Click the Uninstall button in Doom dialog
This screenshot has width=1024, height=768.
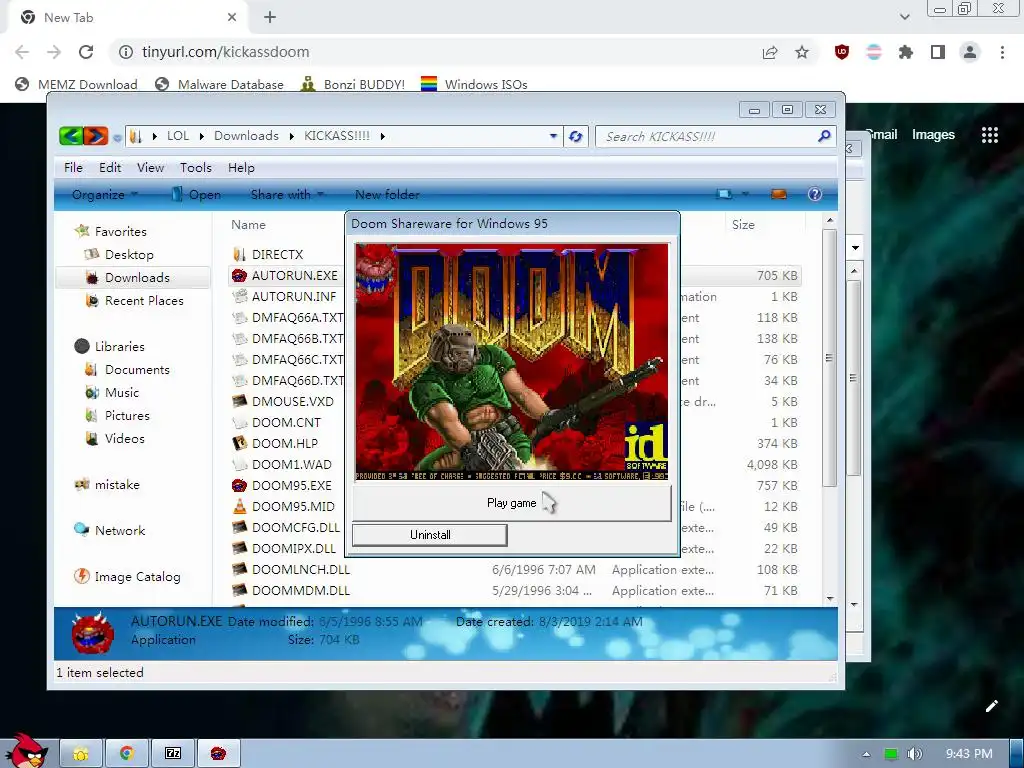pyautogui.click(x=430, y=535)
